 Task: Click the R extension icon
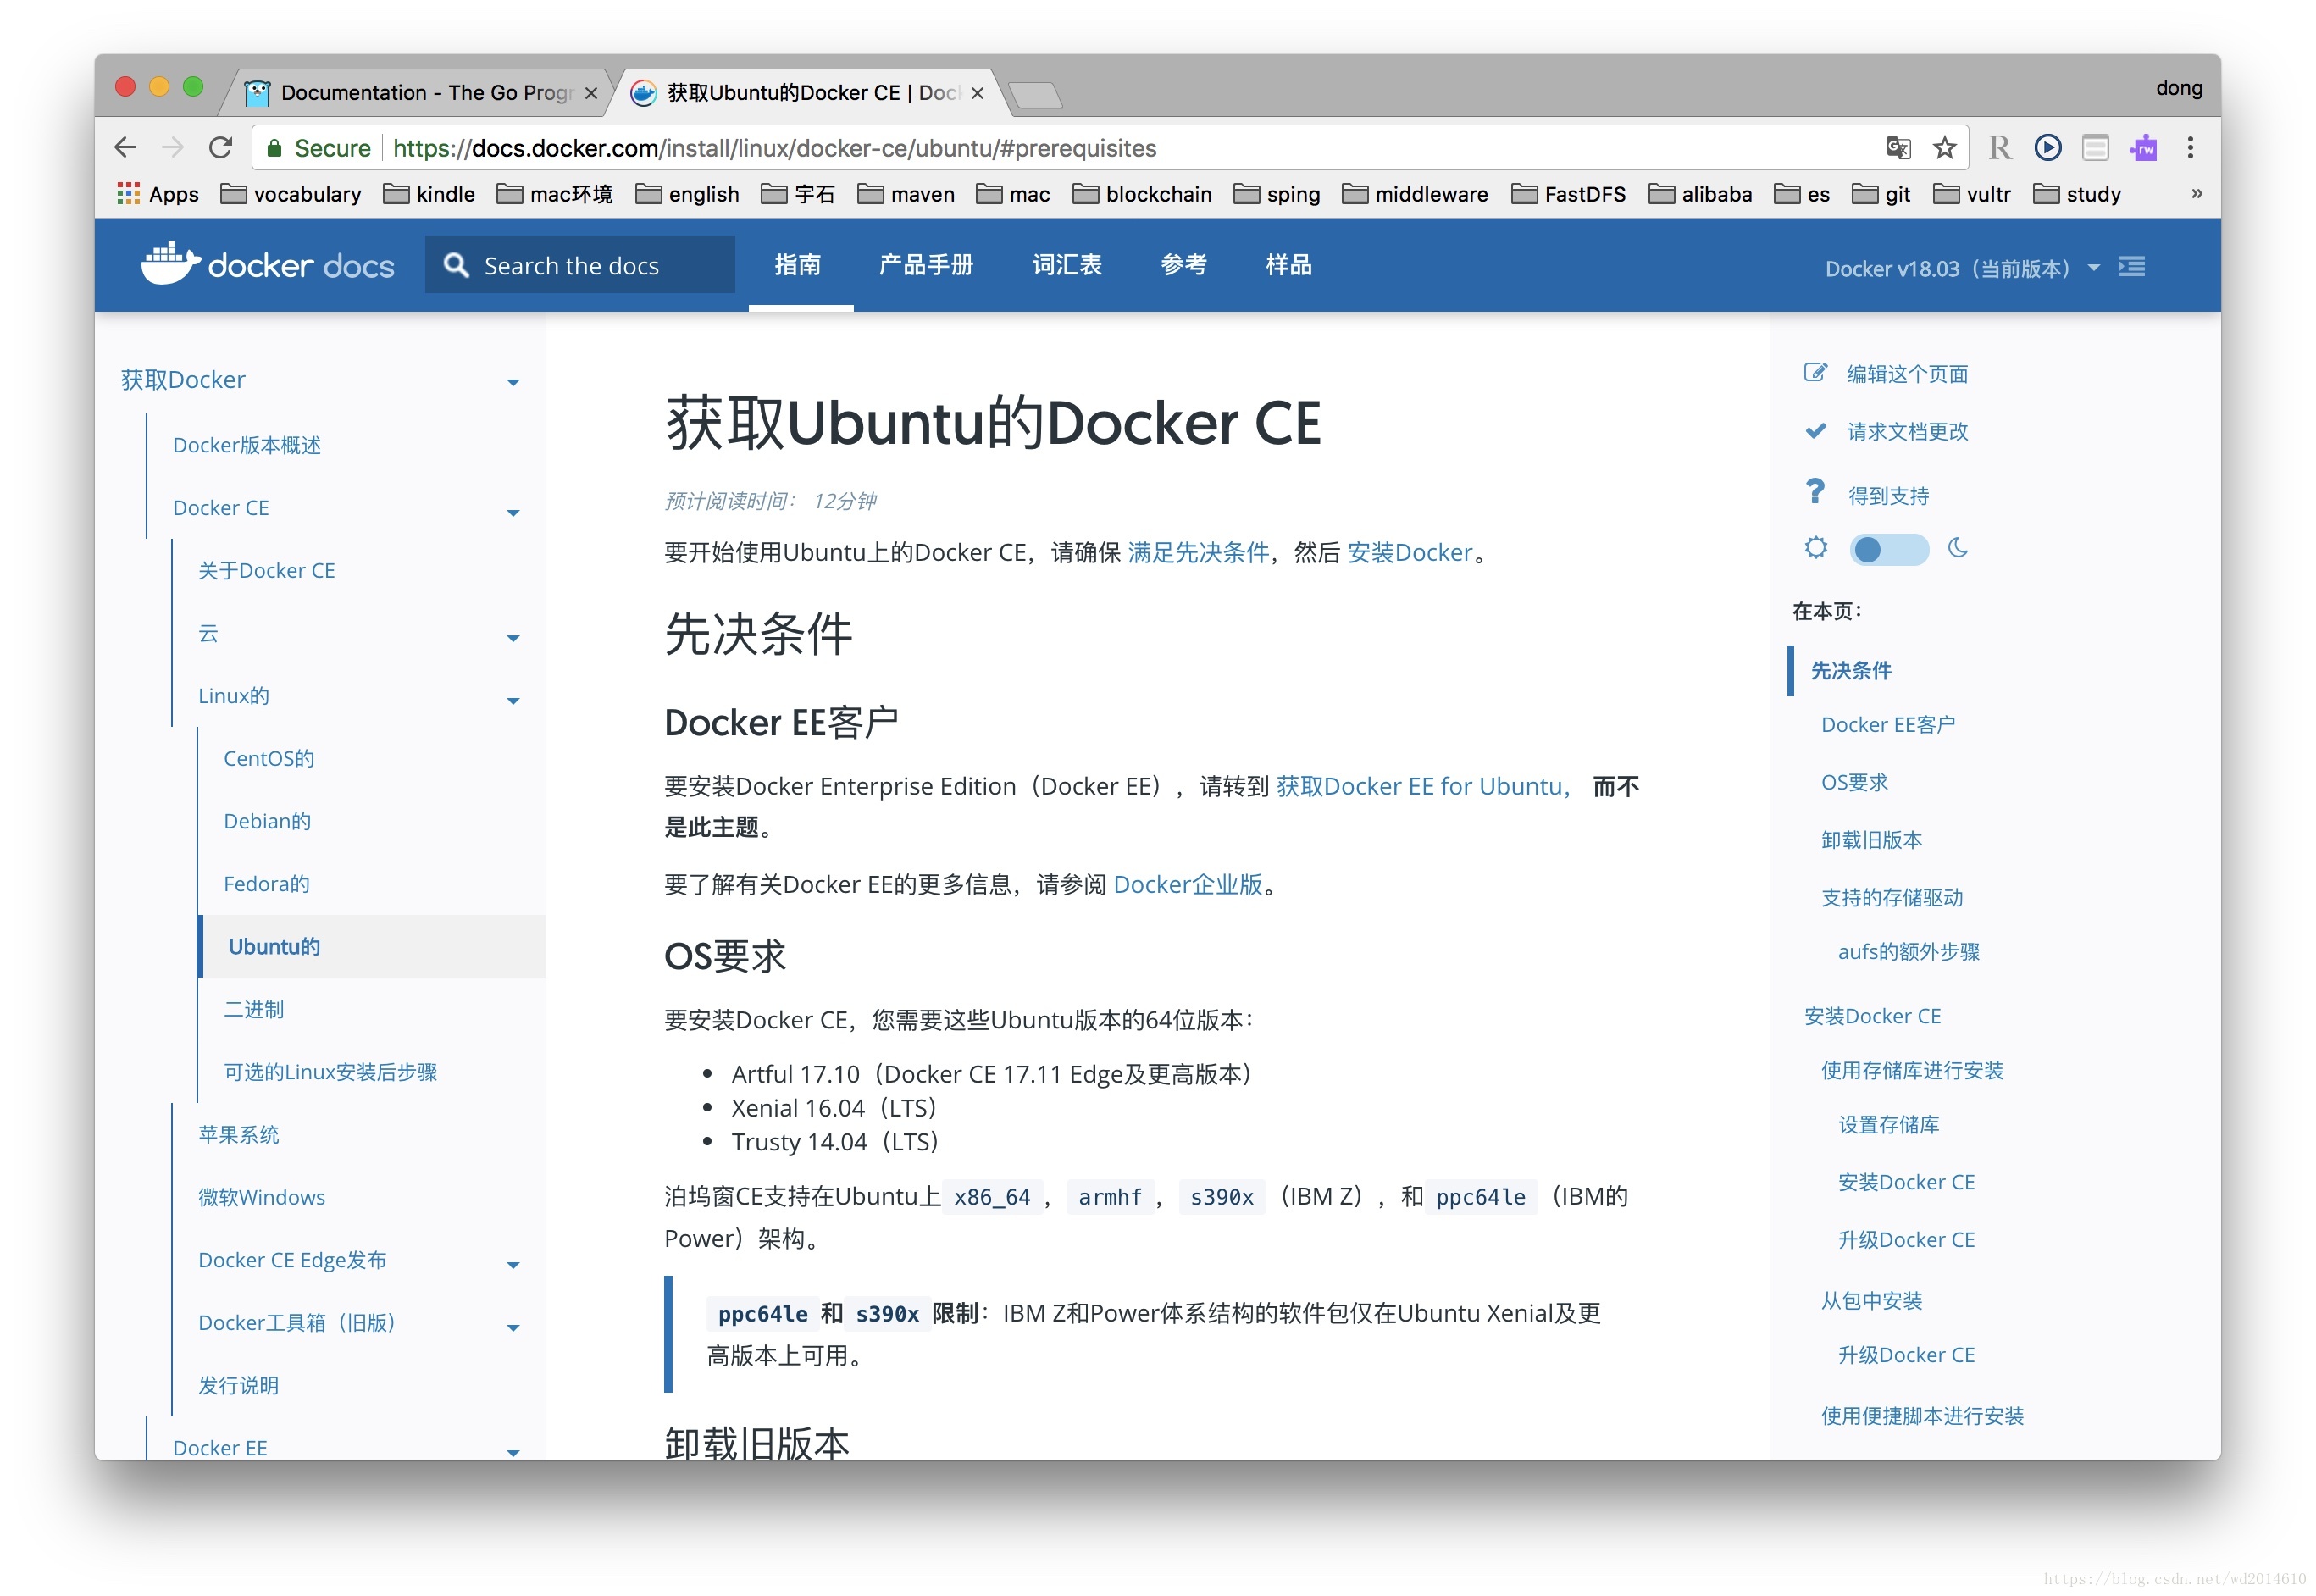(x=1999, y=148)
